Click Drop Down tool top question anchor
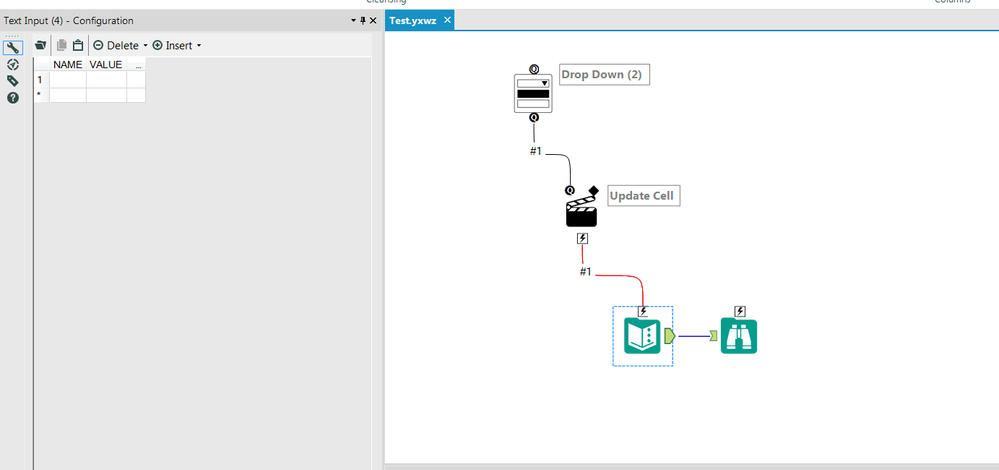The width and height of the screenshot is (999, 470). click(x=534, y=69)
